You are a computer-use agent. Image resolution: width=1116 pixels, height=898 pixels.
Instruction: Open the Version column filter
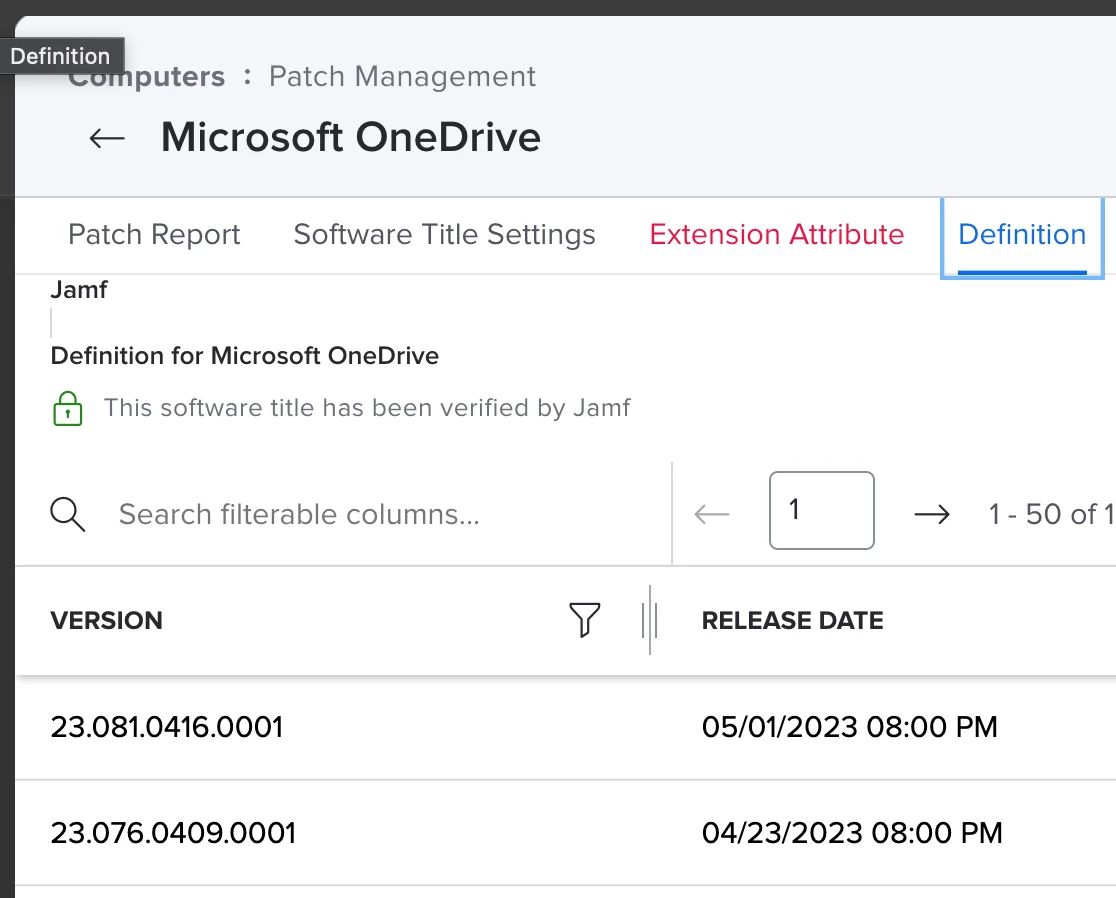[584, 620]
